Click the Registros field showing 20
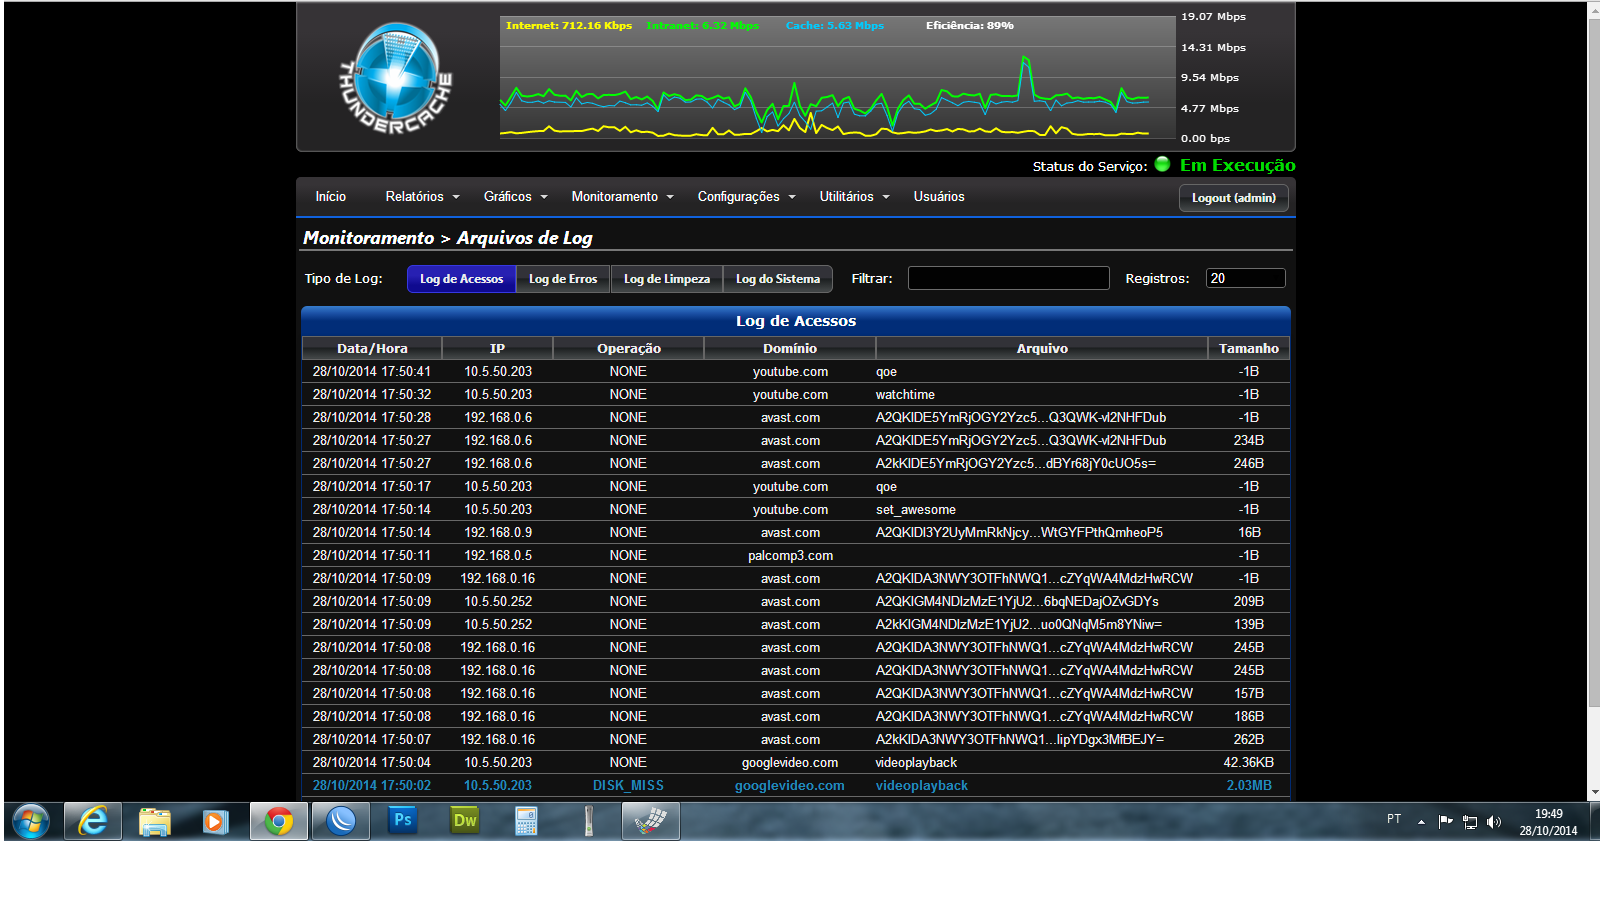1600x900 pixels. pyautogui.click(x=1246, y=278)
